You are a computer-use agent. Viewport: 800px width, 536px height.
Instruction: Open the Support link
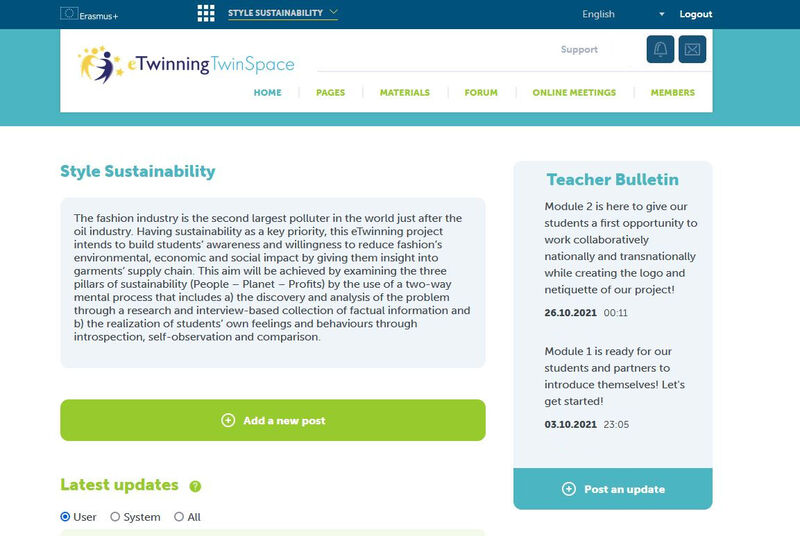click(x=579, y=49)
